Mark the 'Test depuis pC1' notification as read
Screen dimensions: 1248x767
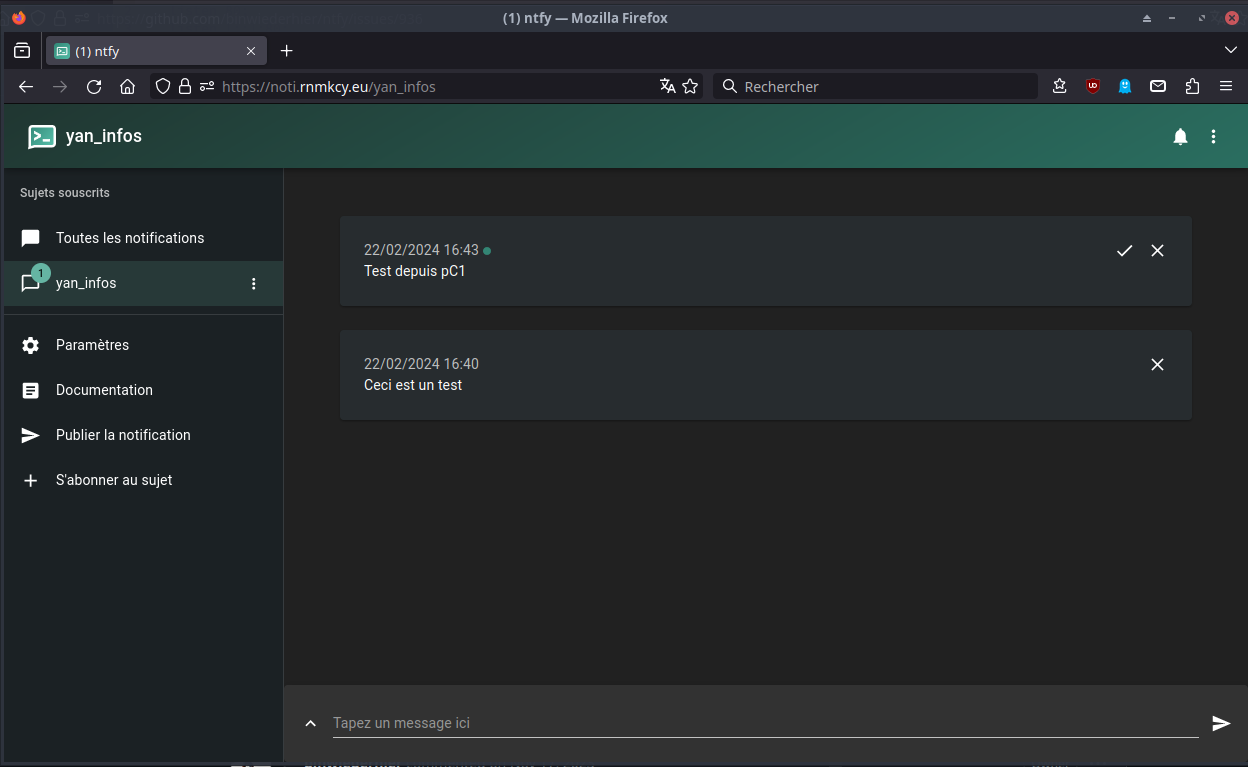click(x=1124, y=251)
